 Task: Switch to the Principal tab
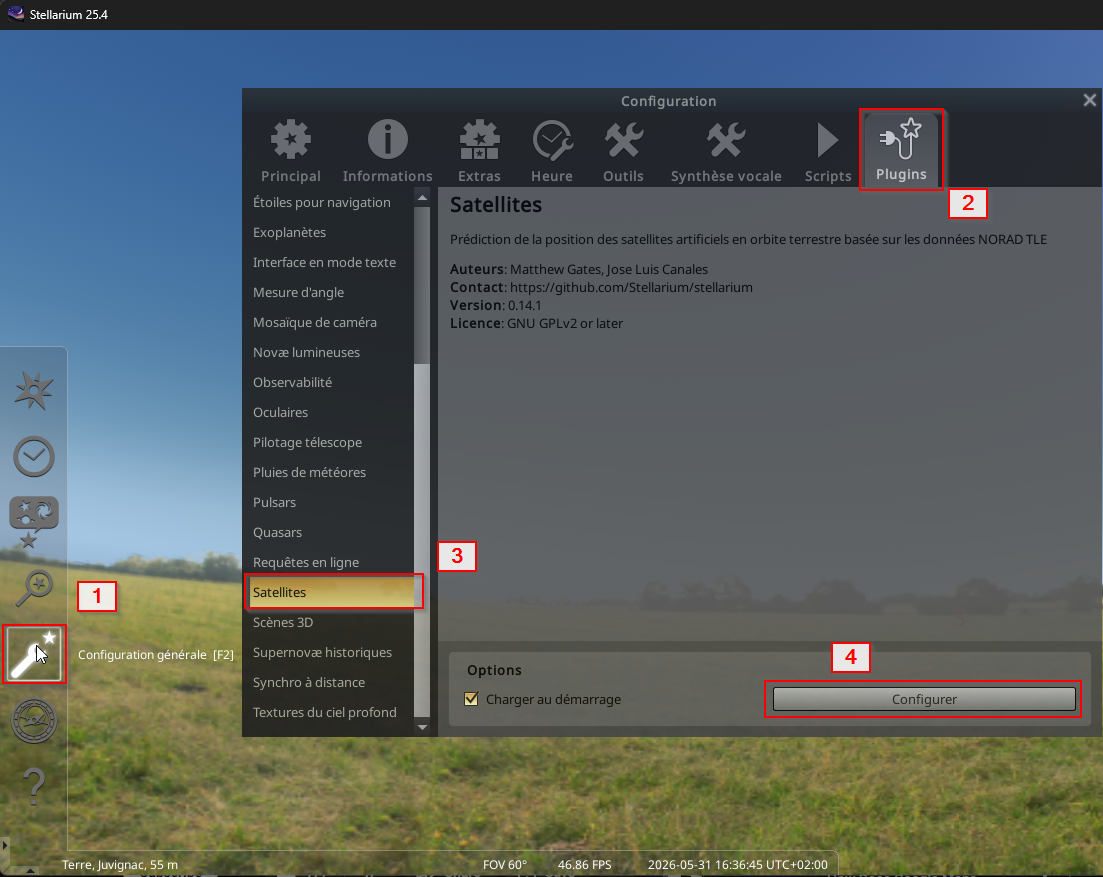[x=291, y=151]
